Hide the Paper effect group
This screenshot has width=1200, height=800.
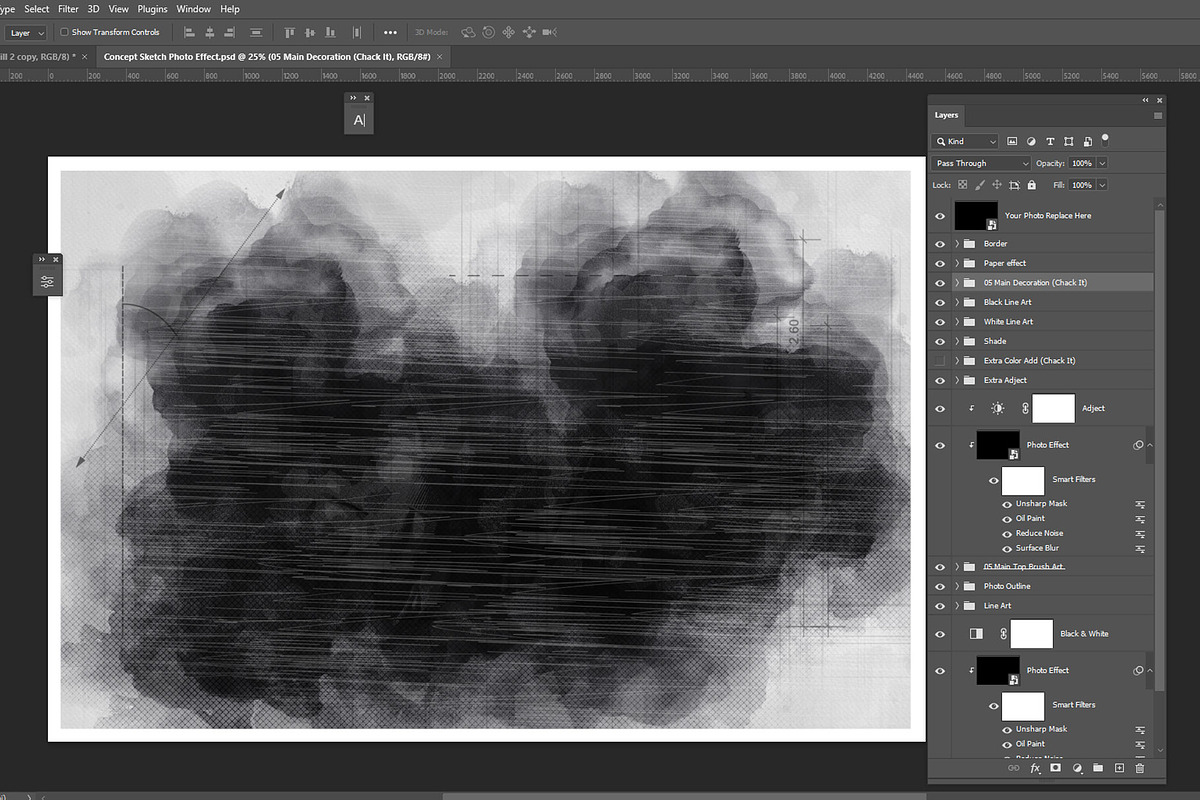click(939, 263)
